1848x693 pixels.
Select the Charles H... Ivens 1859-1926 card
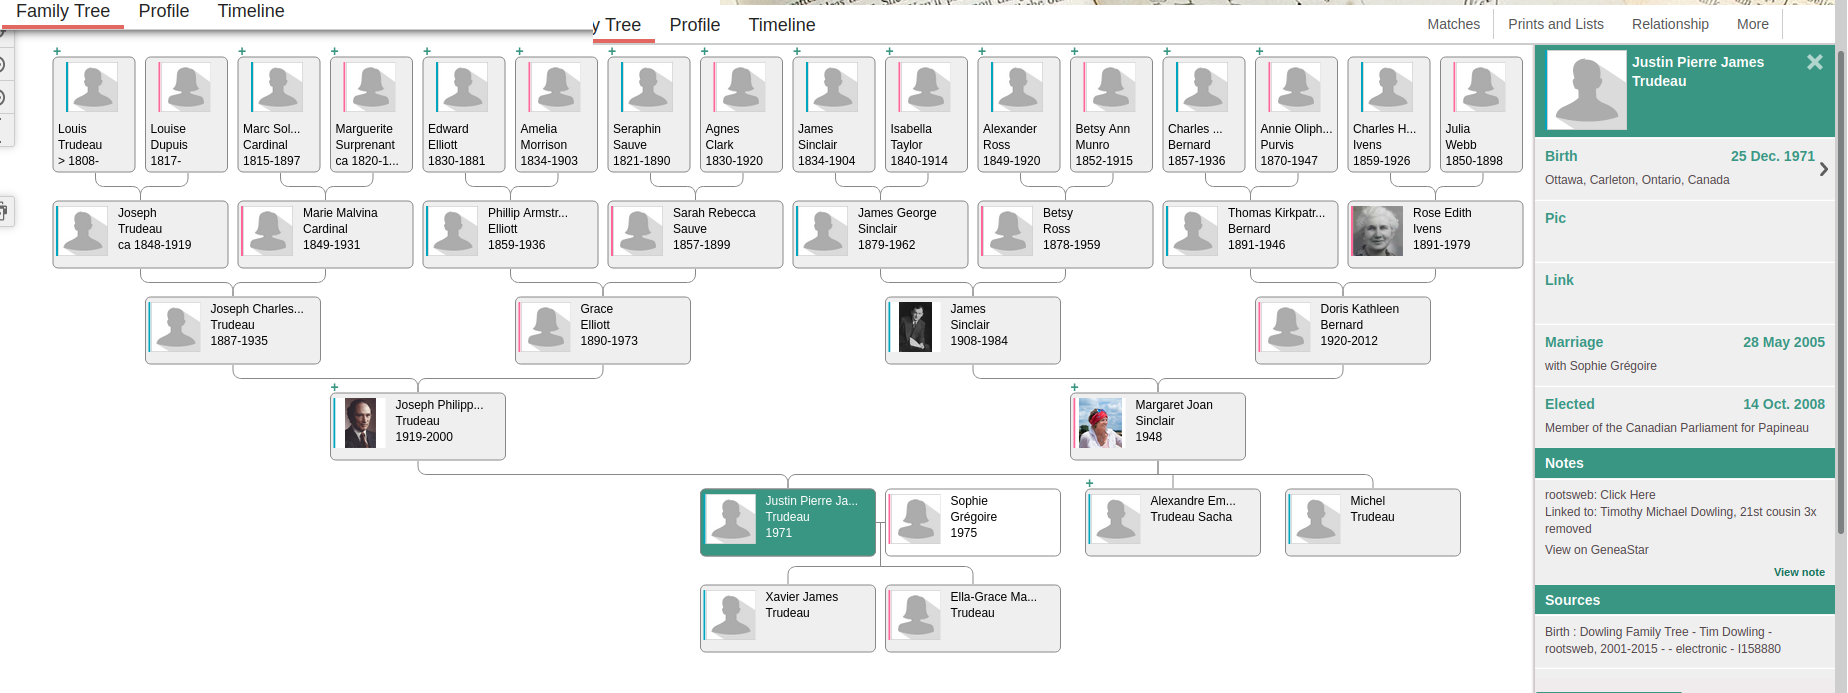(1388, 114)
